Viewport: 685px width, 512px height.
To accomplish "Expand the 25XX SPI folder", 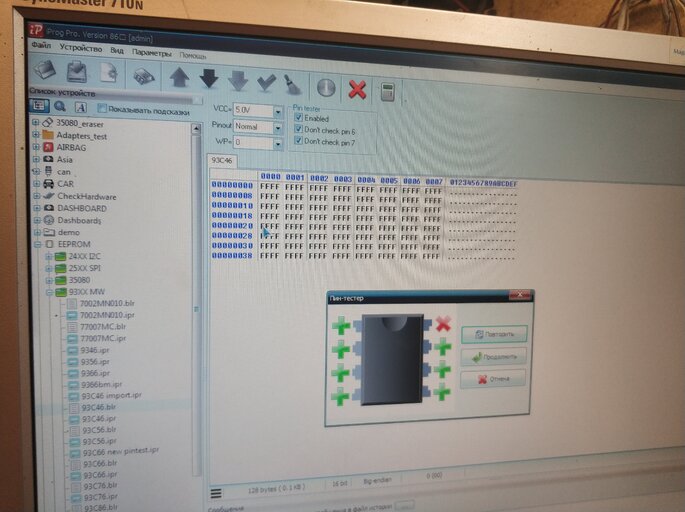I will (x=49, y=268).
